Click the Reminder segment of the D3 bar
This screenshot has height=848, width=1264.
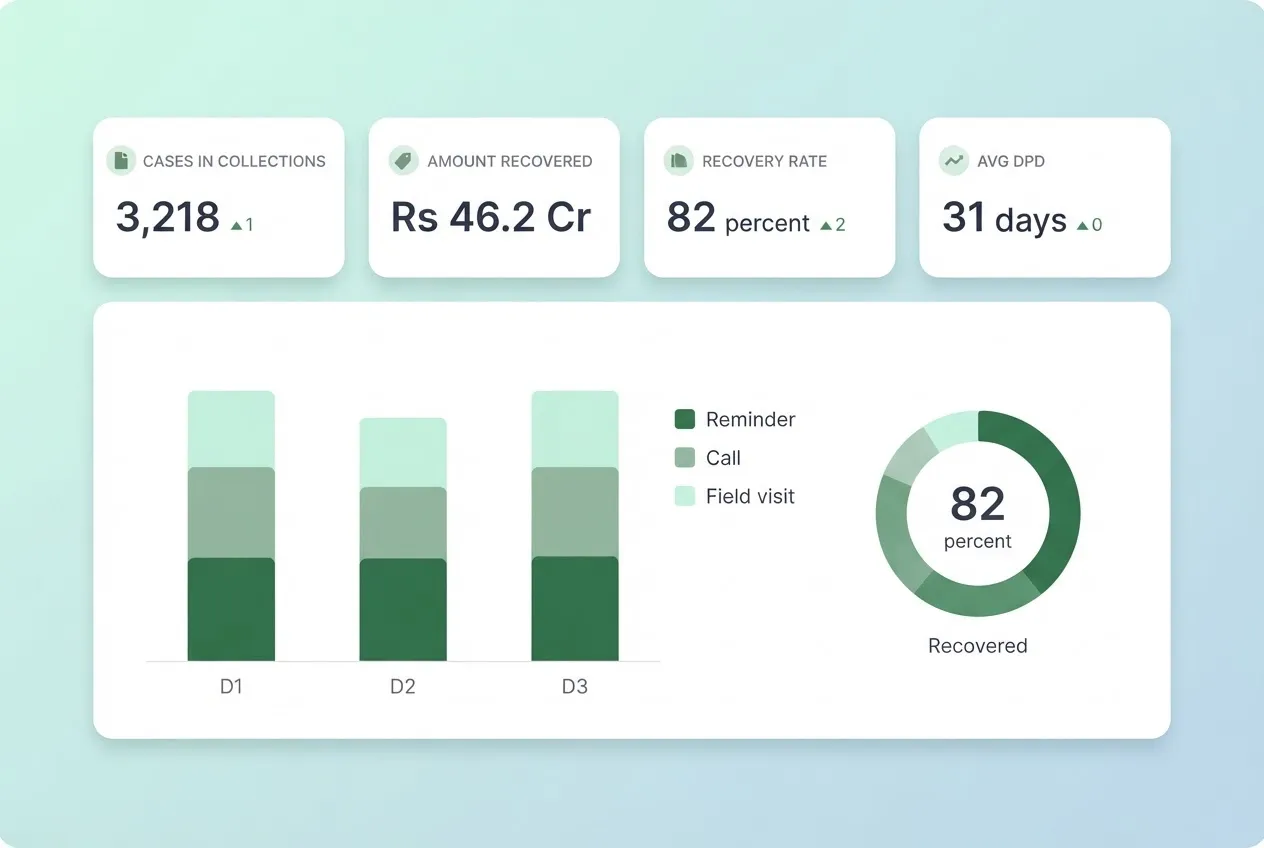click(x=575, y=609)
